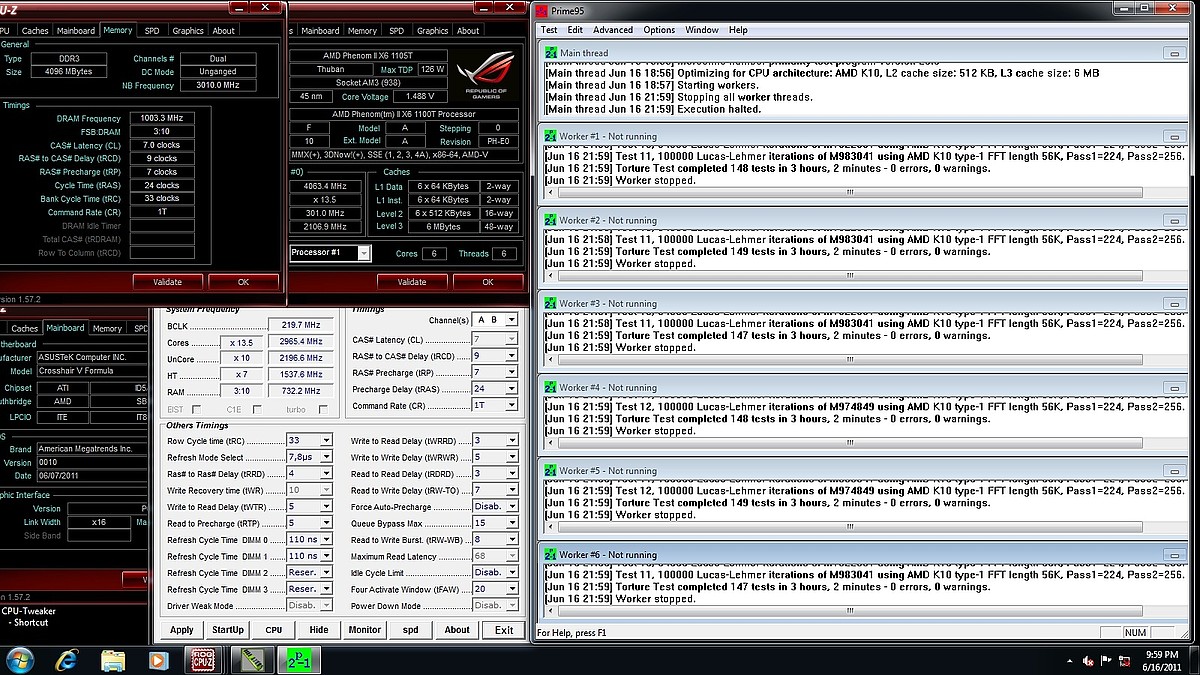1200x675 pixels.
Task: Click the Exit button in CPU-Tweaker
Action: click(x=504, y=630)
